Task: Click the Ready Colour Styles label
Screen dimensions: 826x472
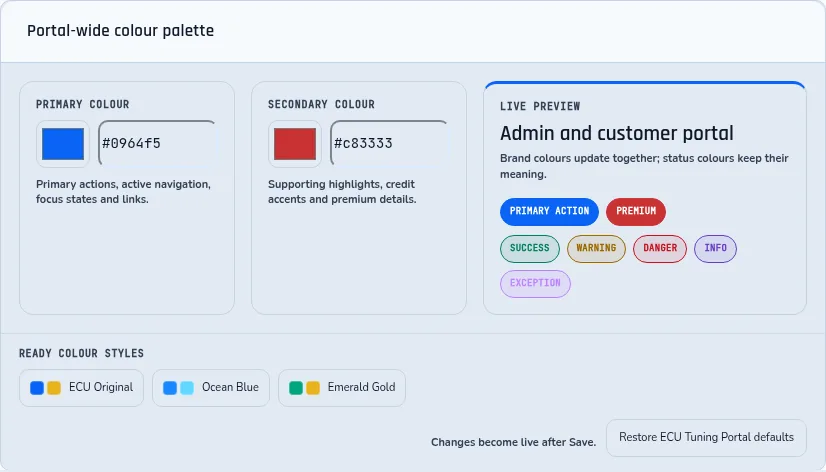Action: pos(81,353)
